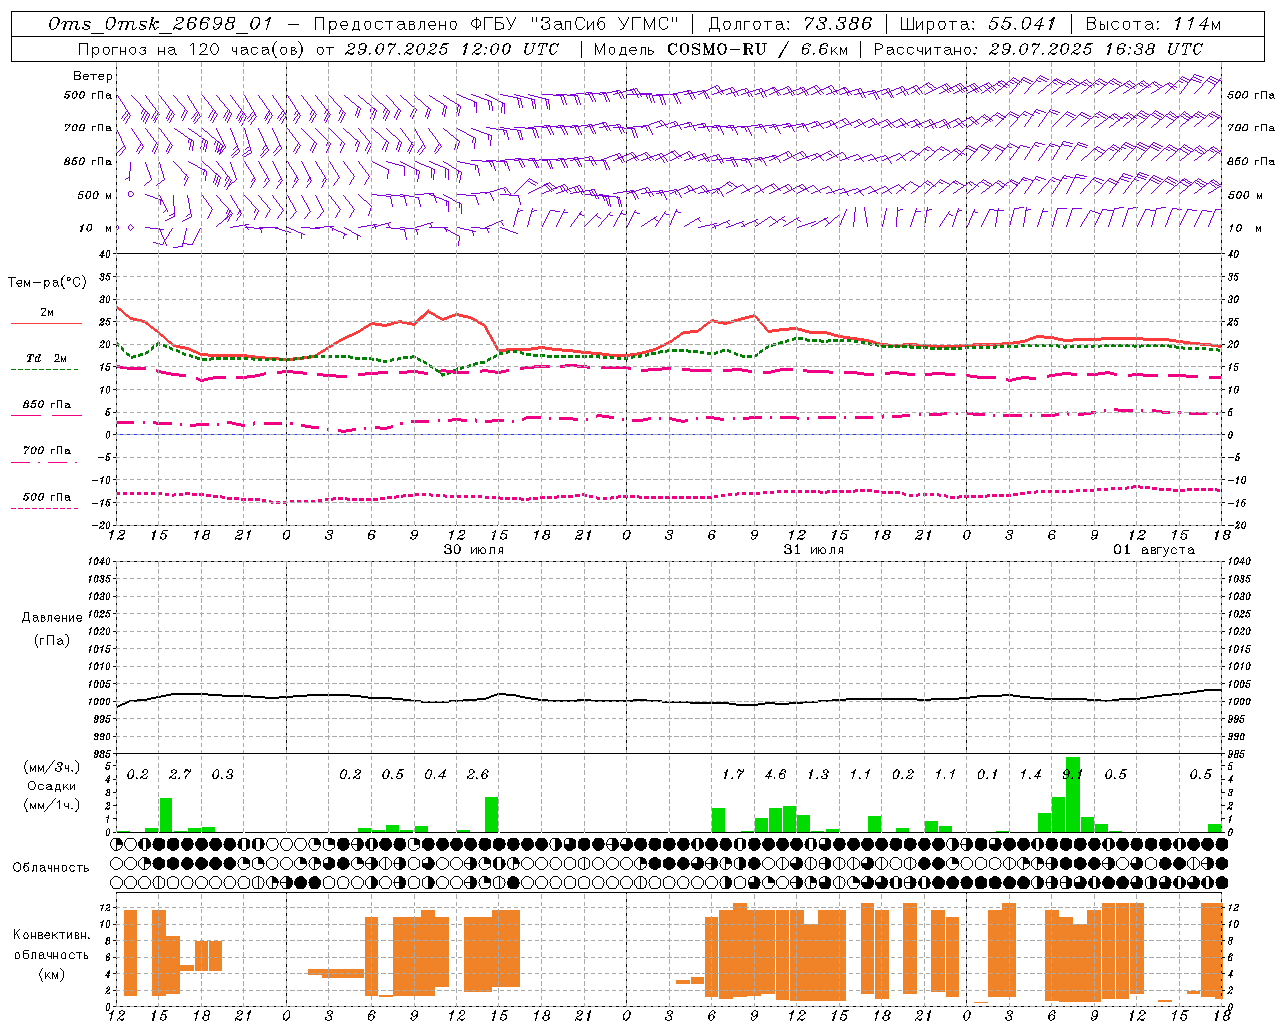Select the 0.3 three-hour precipitation value
The width and height of the screenshot is (1280, 1024).
[x=222, y=775]
